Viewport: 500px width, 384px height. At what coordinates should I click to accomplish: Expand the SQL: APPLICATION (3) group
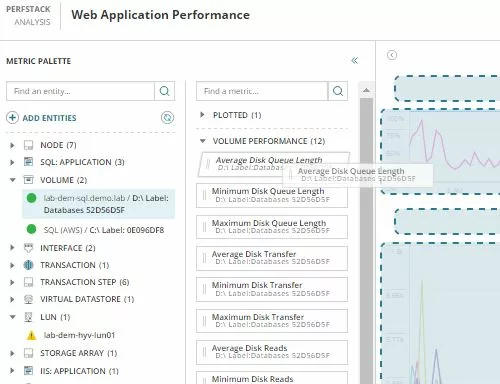[12, 162]
